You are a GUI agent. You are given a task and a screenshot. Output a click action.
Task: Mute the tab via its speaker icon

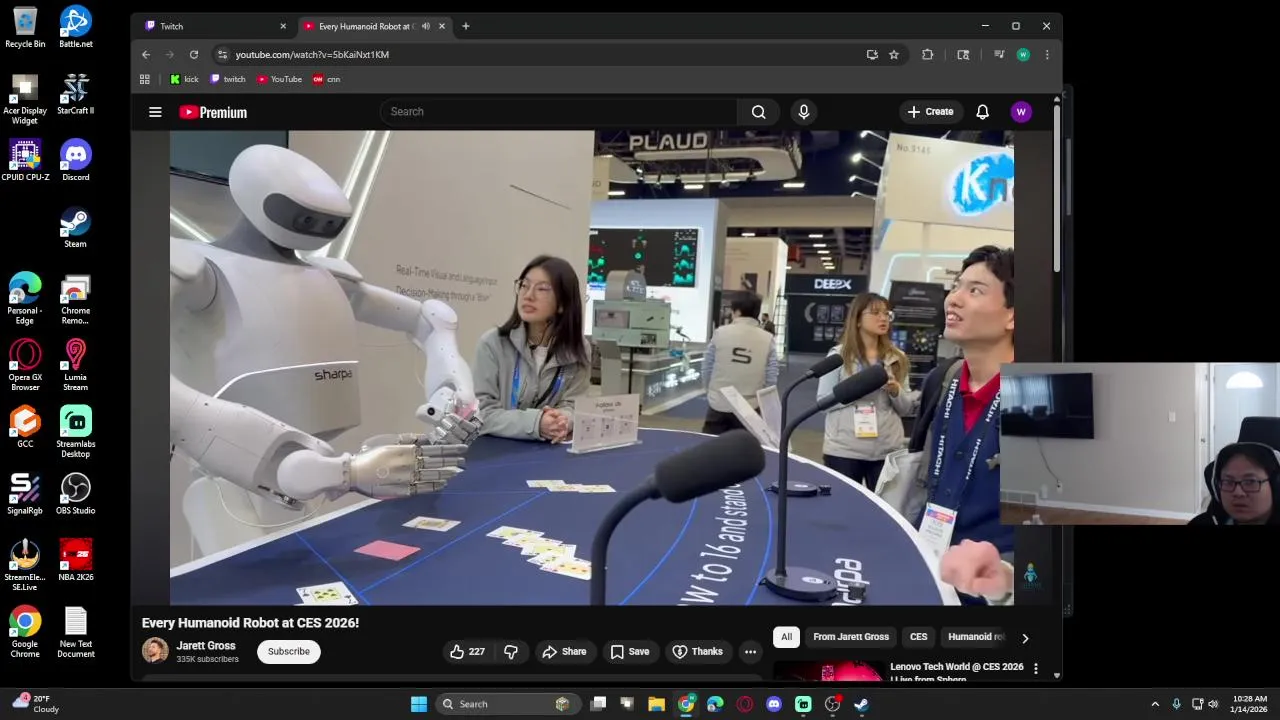(426, 26)
